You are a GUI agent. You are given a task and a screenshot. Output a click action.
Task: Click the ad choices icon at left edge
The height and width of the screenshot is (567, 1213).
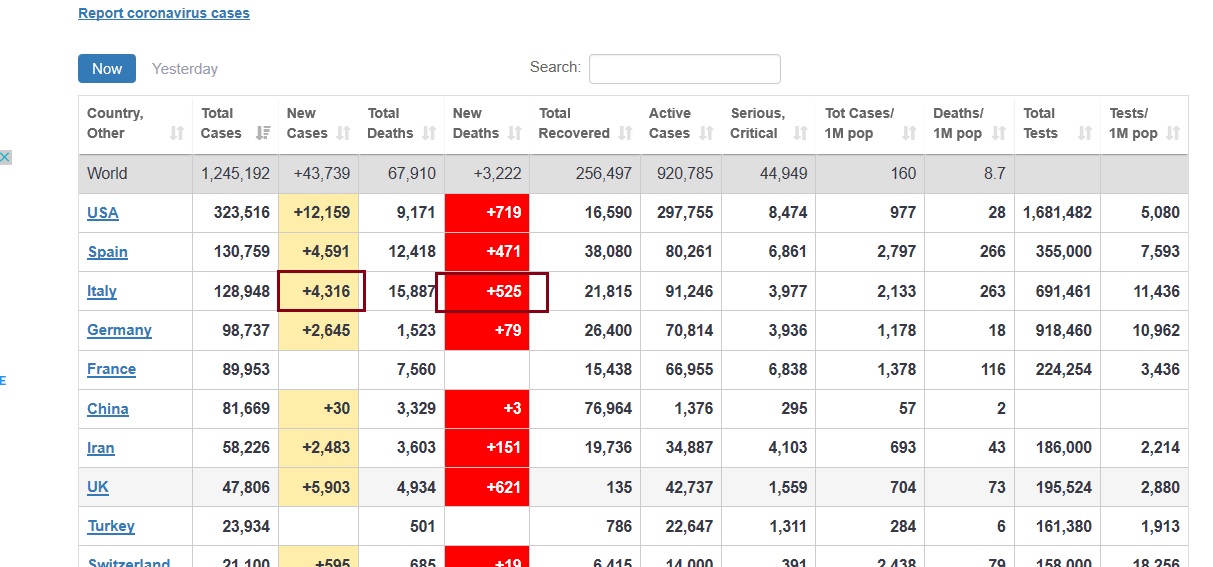[5, 157]
